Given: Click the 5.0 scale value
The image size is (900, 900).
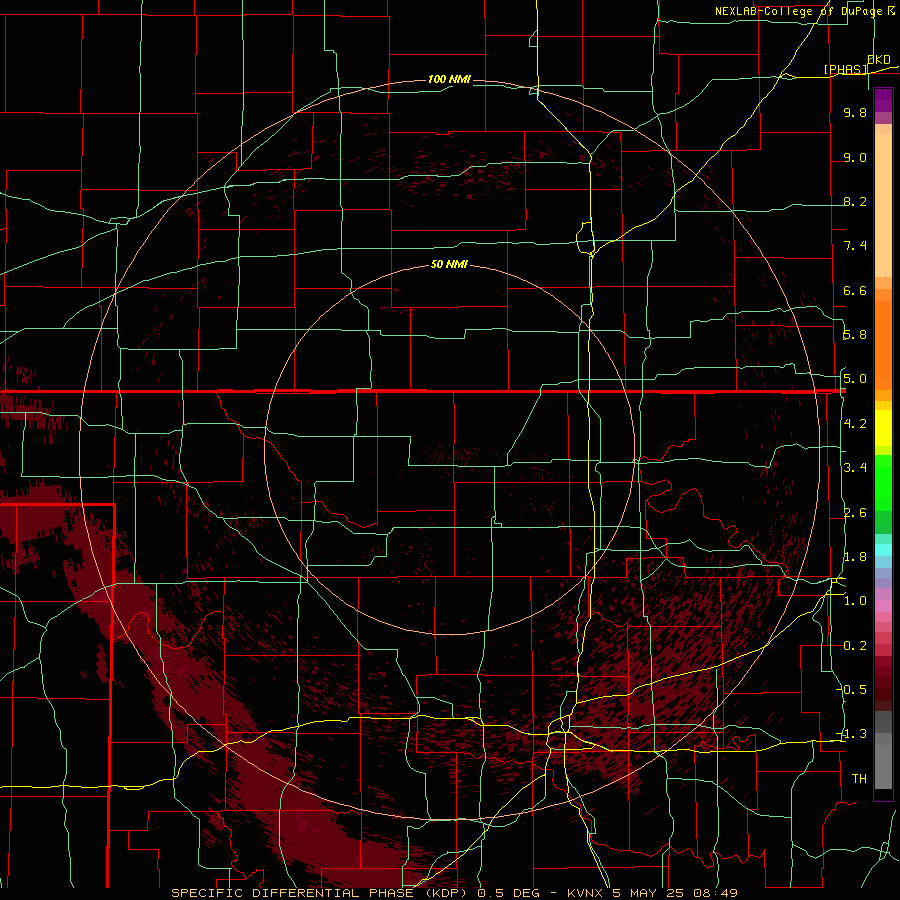Looking at the screenshot, I should tap(855, 379).
